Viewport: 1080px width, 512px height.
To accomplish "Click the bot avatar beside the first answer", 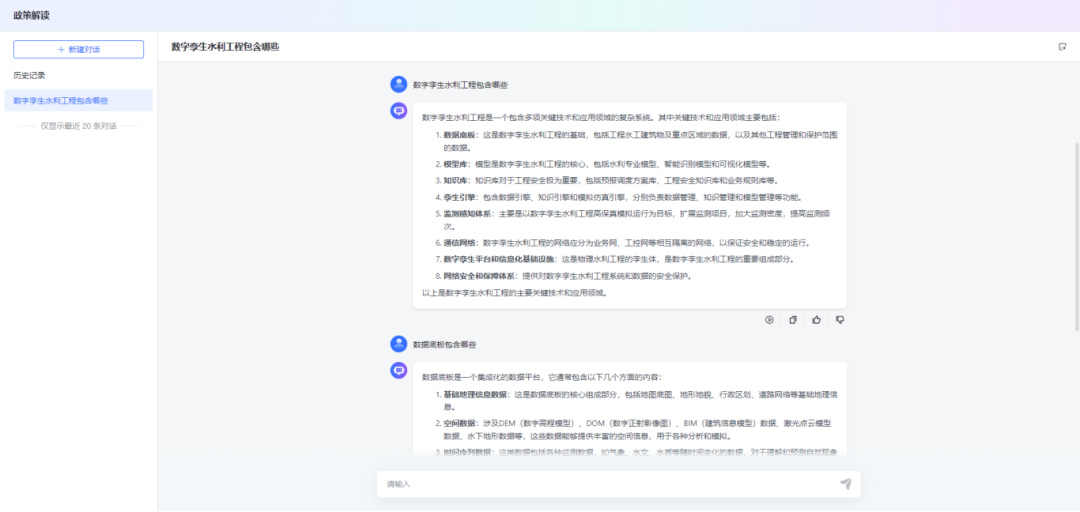I will [x=398, y=111].
